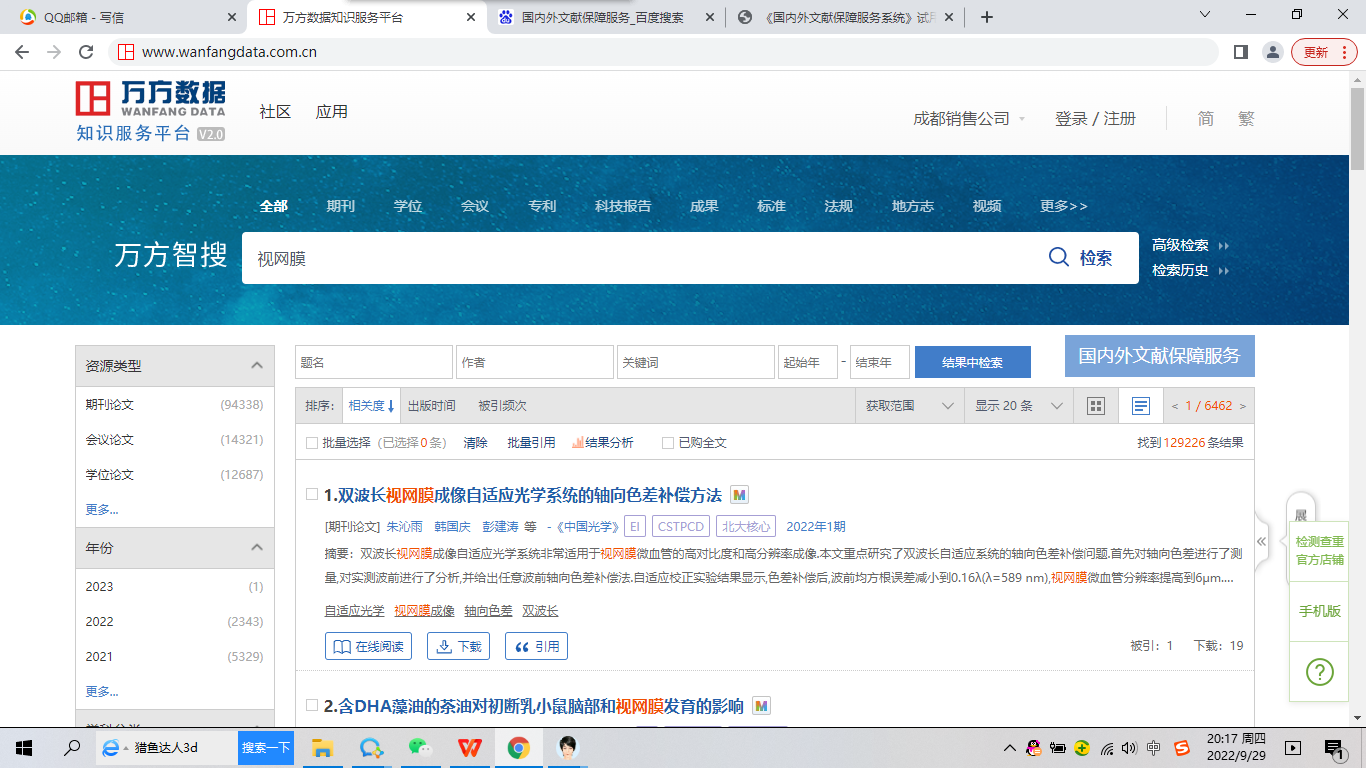This screenshot has width=1366, height=768.
Task: Check the 批量选择 checkbox
Action: pos(312,443)
